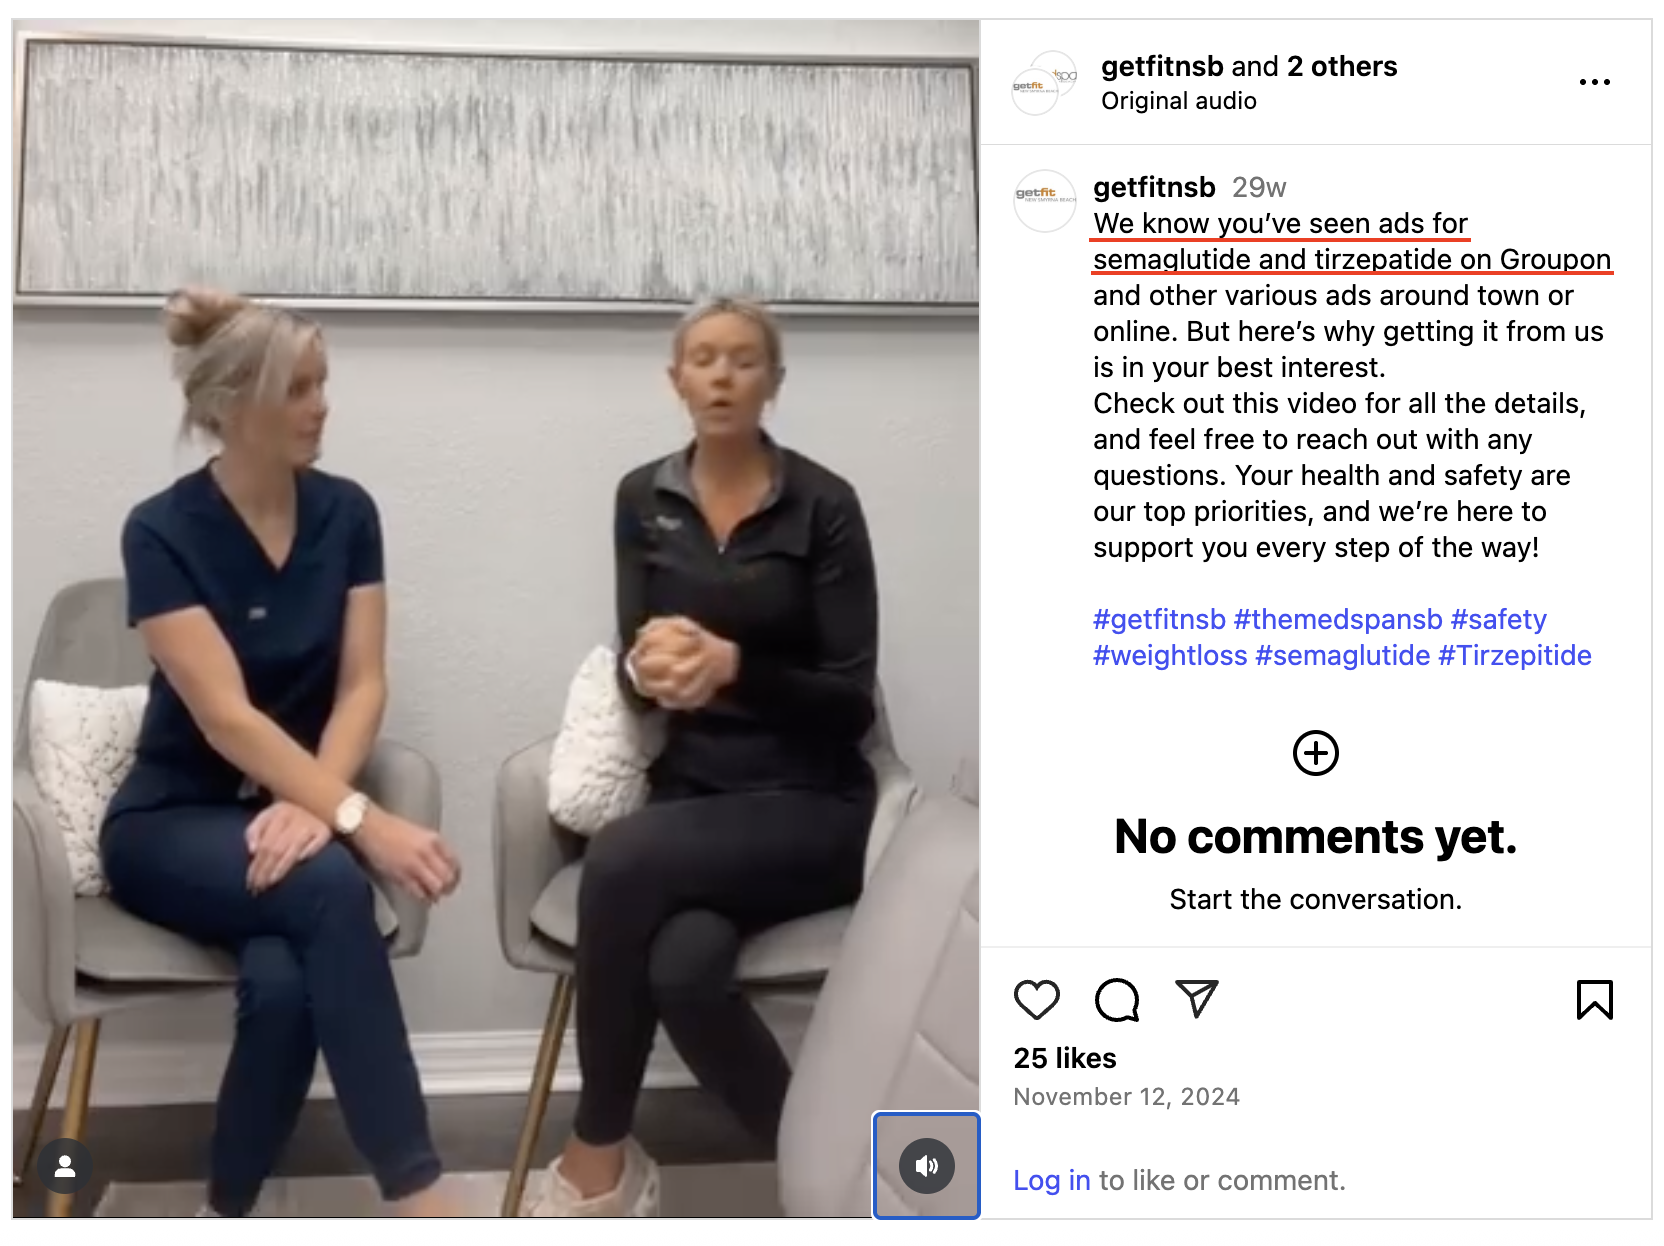Image resolution: width=1664 pixels, height=1246 pixels.
Task: Open the #themedspansb hashtag
Action: pos(1338,619)
